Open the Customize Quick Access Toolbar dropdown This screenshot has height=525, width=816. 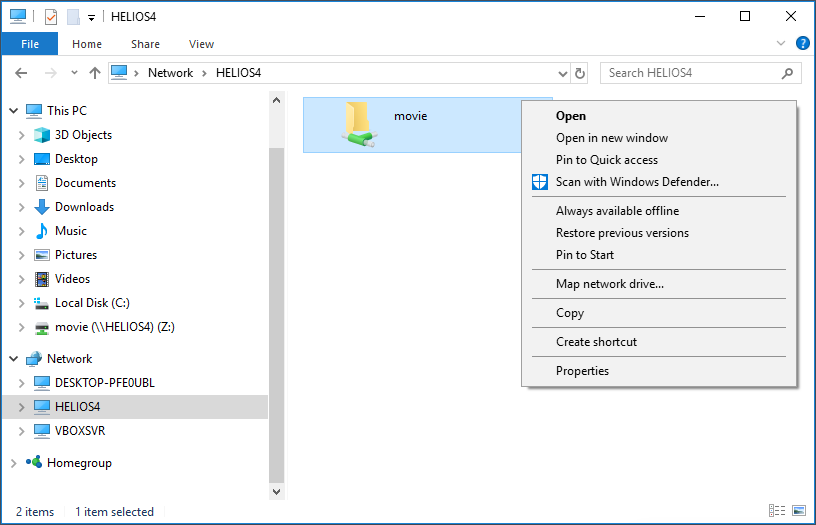click(91, 18)
